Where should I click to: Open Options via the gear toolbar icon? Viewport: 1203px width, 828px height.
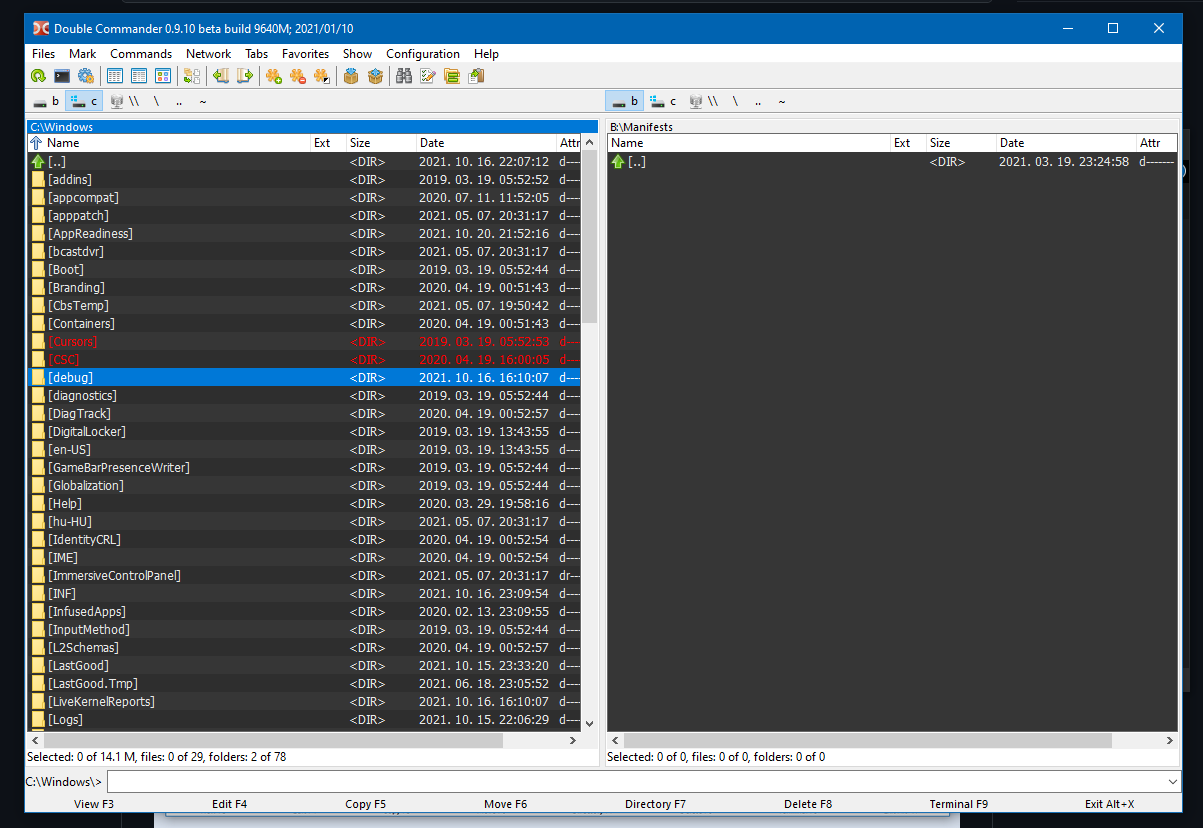pyautogui.click(x=86, y=76)
